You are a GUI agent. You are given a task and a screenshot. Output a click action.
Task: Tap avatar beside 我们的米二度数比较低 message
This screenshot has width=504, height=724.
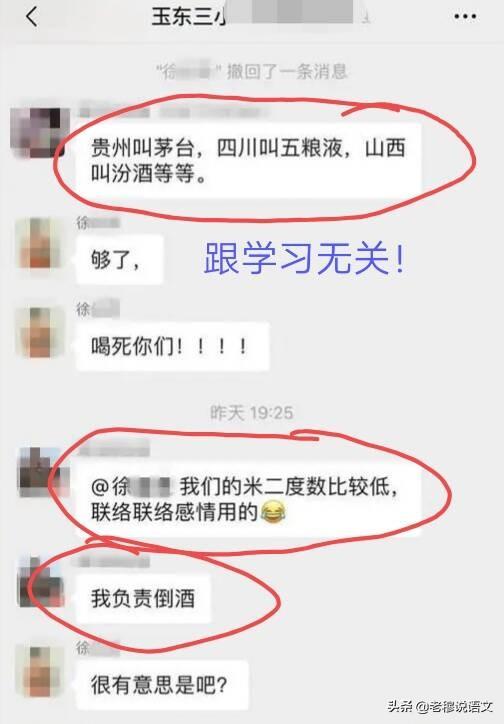(42, 472)
